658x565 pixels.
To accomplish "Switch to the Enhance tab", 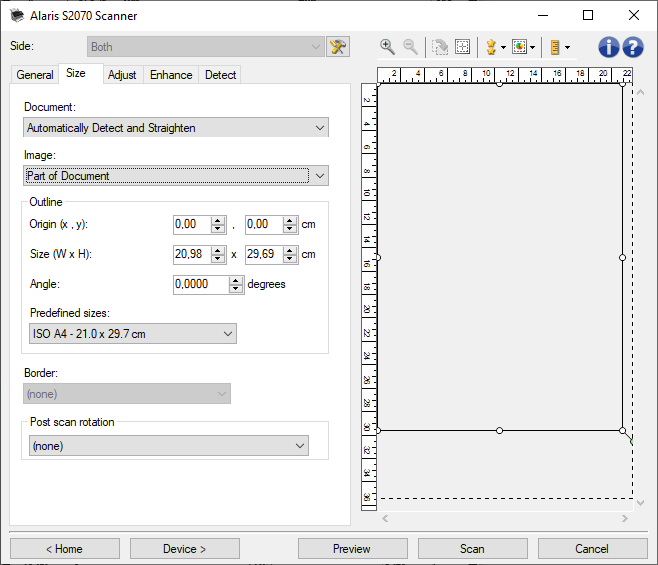I will 171,75.
